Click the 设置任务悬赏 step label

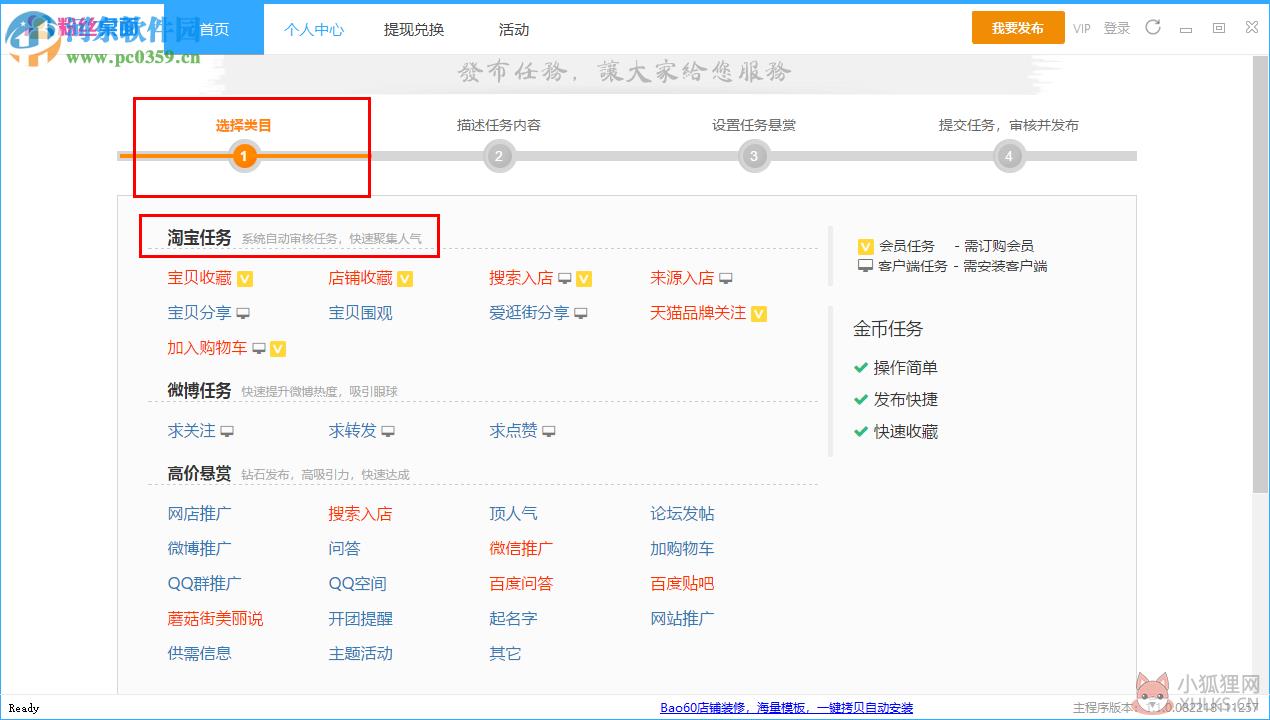tap(753, 125)
